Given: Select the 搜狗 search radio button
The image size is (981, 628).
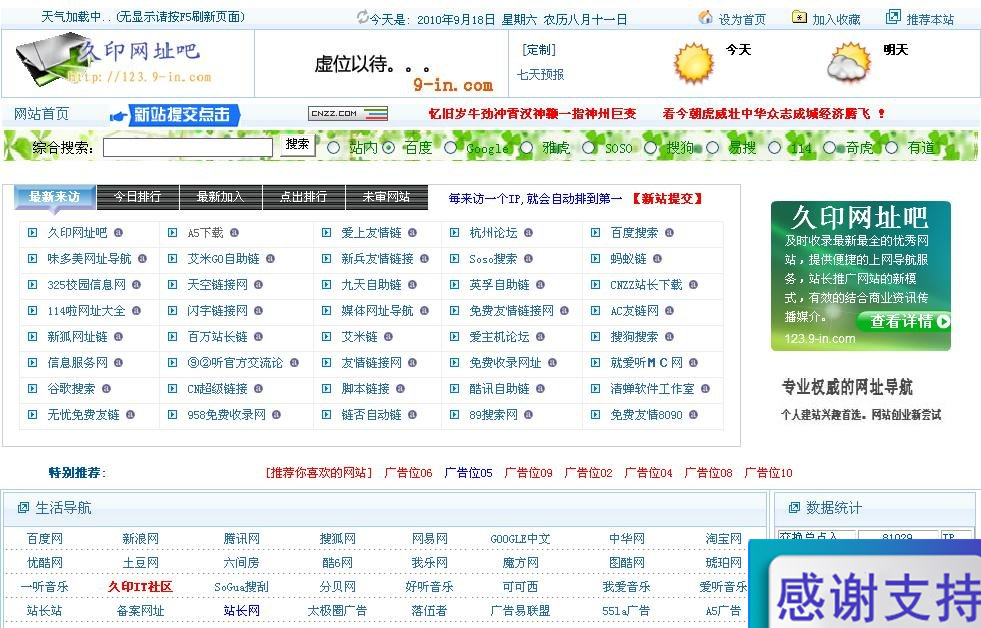Looking at the screenshot, I should tap(651, 148).
